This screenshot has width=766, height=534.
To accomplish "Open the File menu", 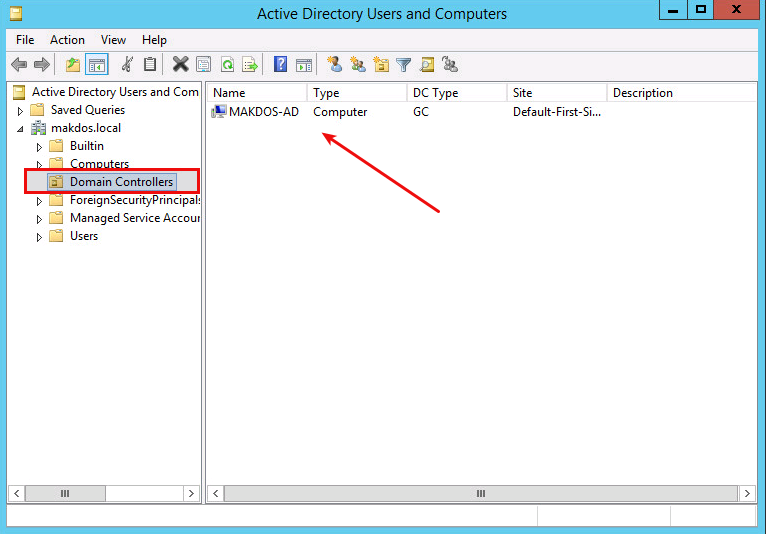I will click(x=25, y=40).
